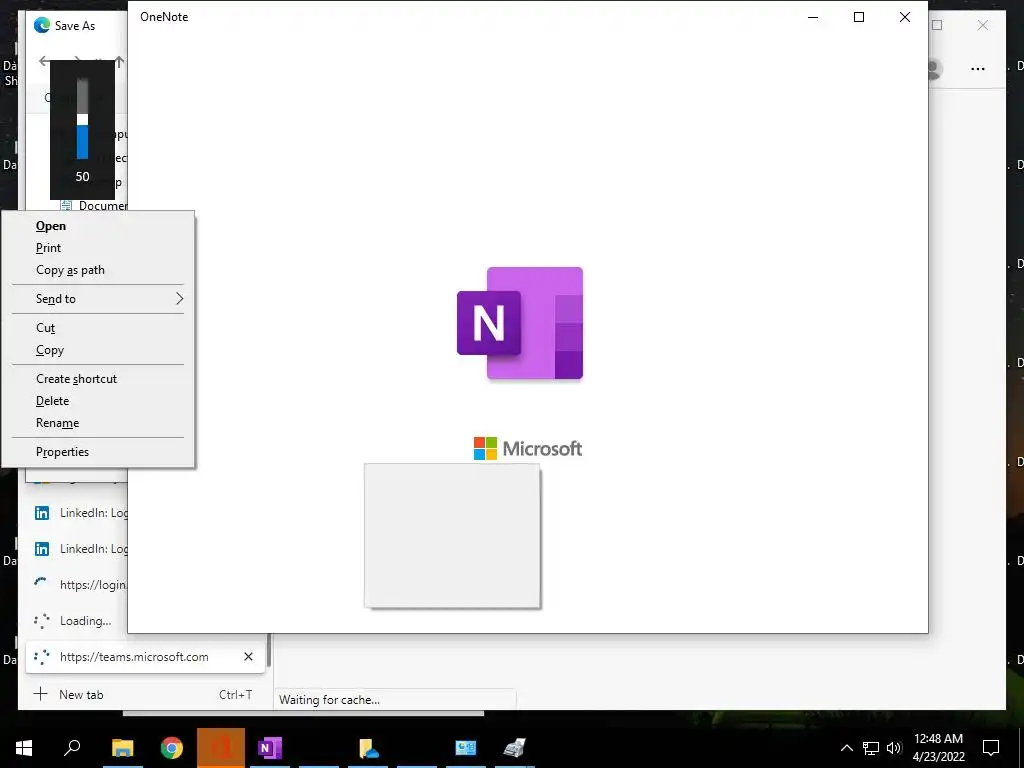The width and height of the screenshot is (1024, 768).
Task: Maximize the OneNote window
Action: point(859,17)
